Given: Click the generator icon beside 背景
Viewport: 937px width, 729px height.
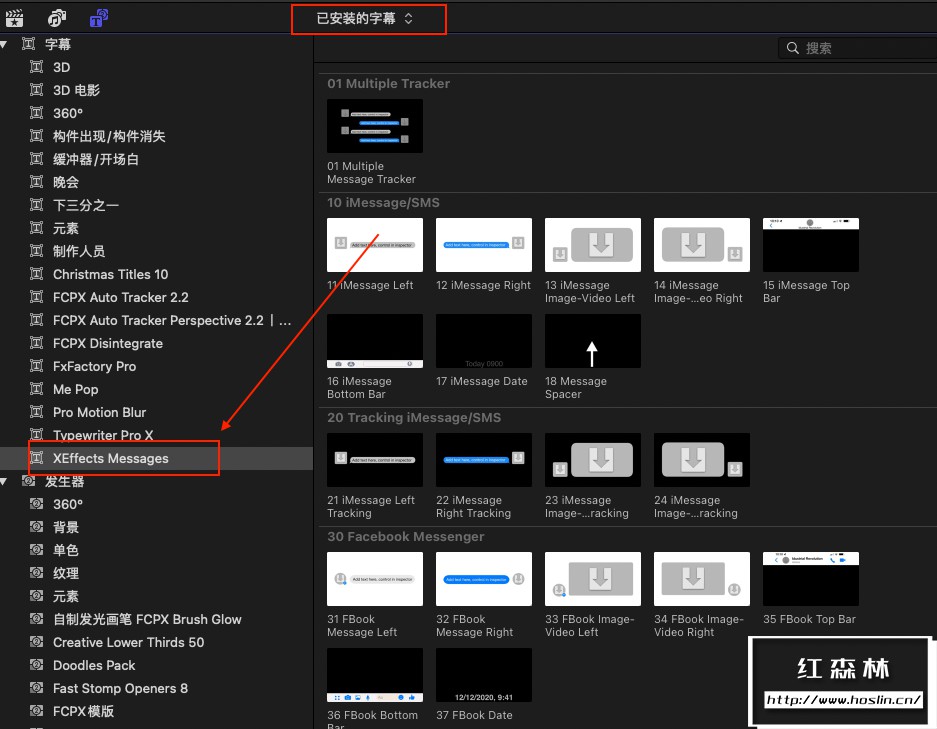Looking at the screenshot, I should 36,526.
